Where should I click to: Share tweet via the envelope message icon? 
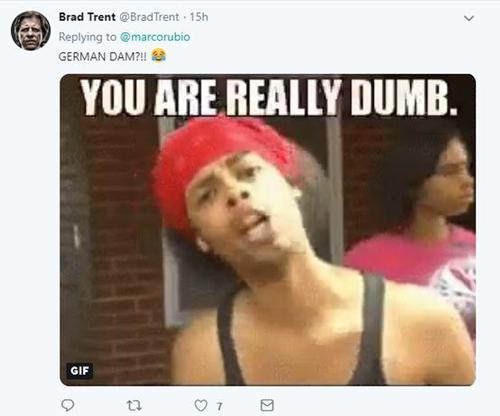pyautogui.click(x=267, y=405)
